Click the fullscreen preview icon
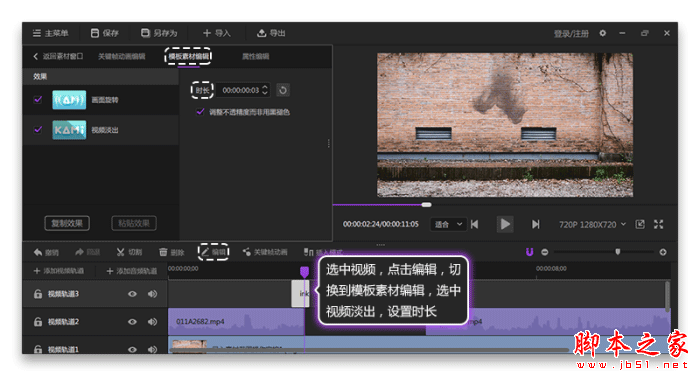Image resolution: width=700 pixels, height=376 pixels. pyautogui.click(x=658, y=224)
